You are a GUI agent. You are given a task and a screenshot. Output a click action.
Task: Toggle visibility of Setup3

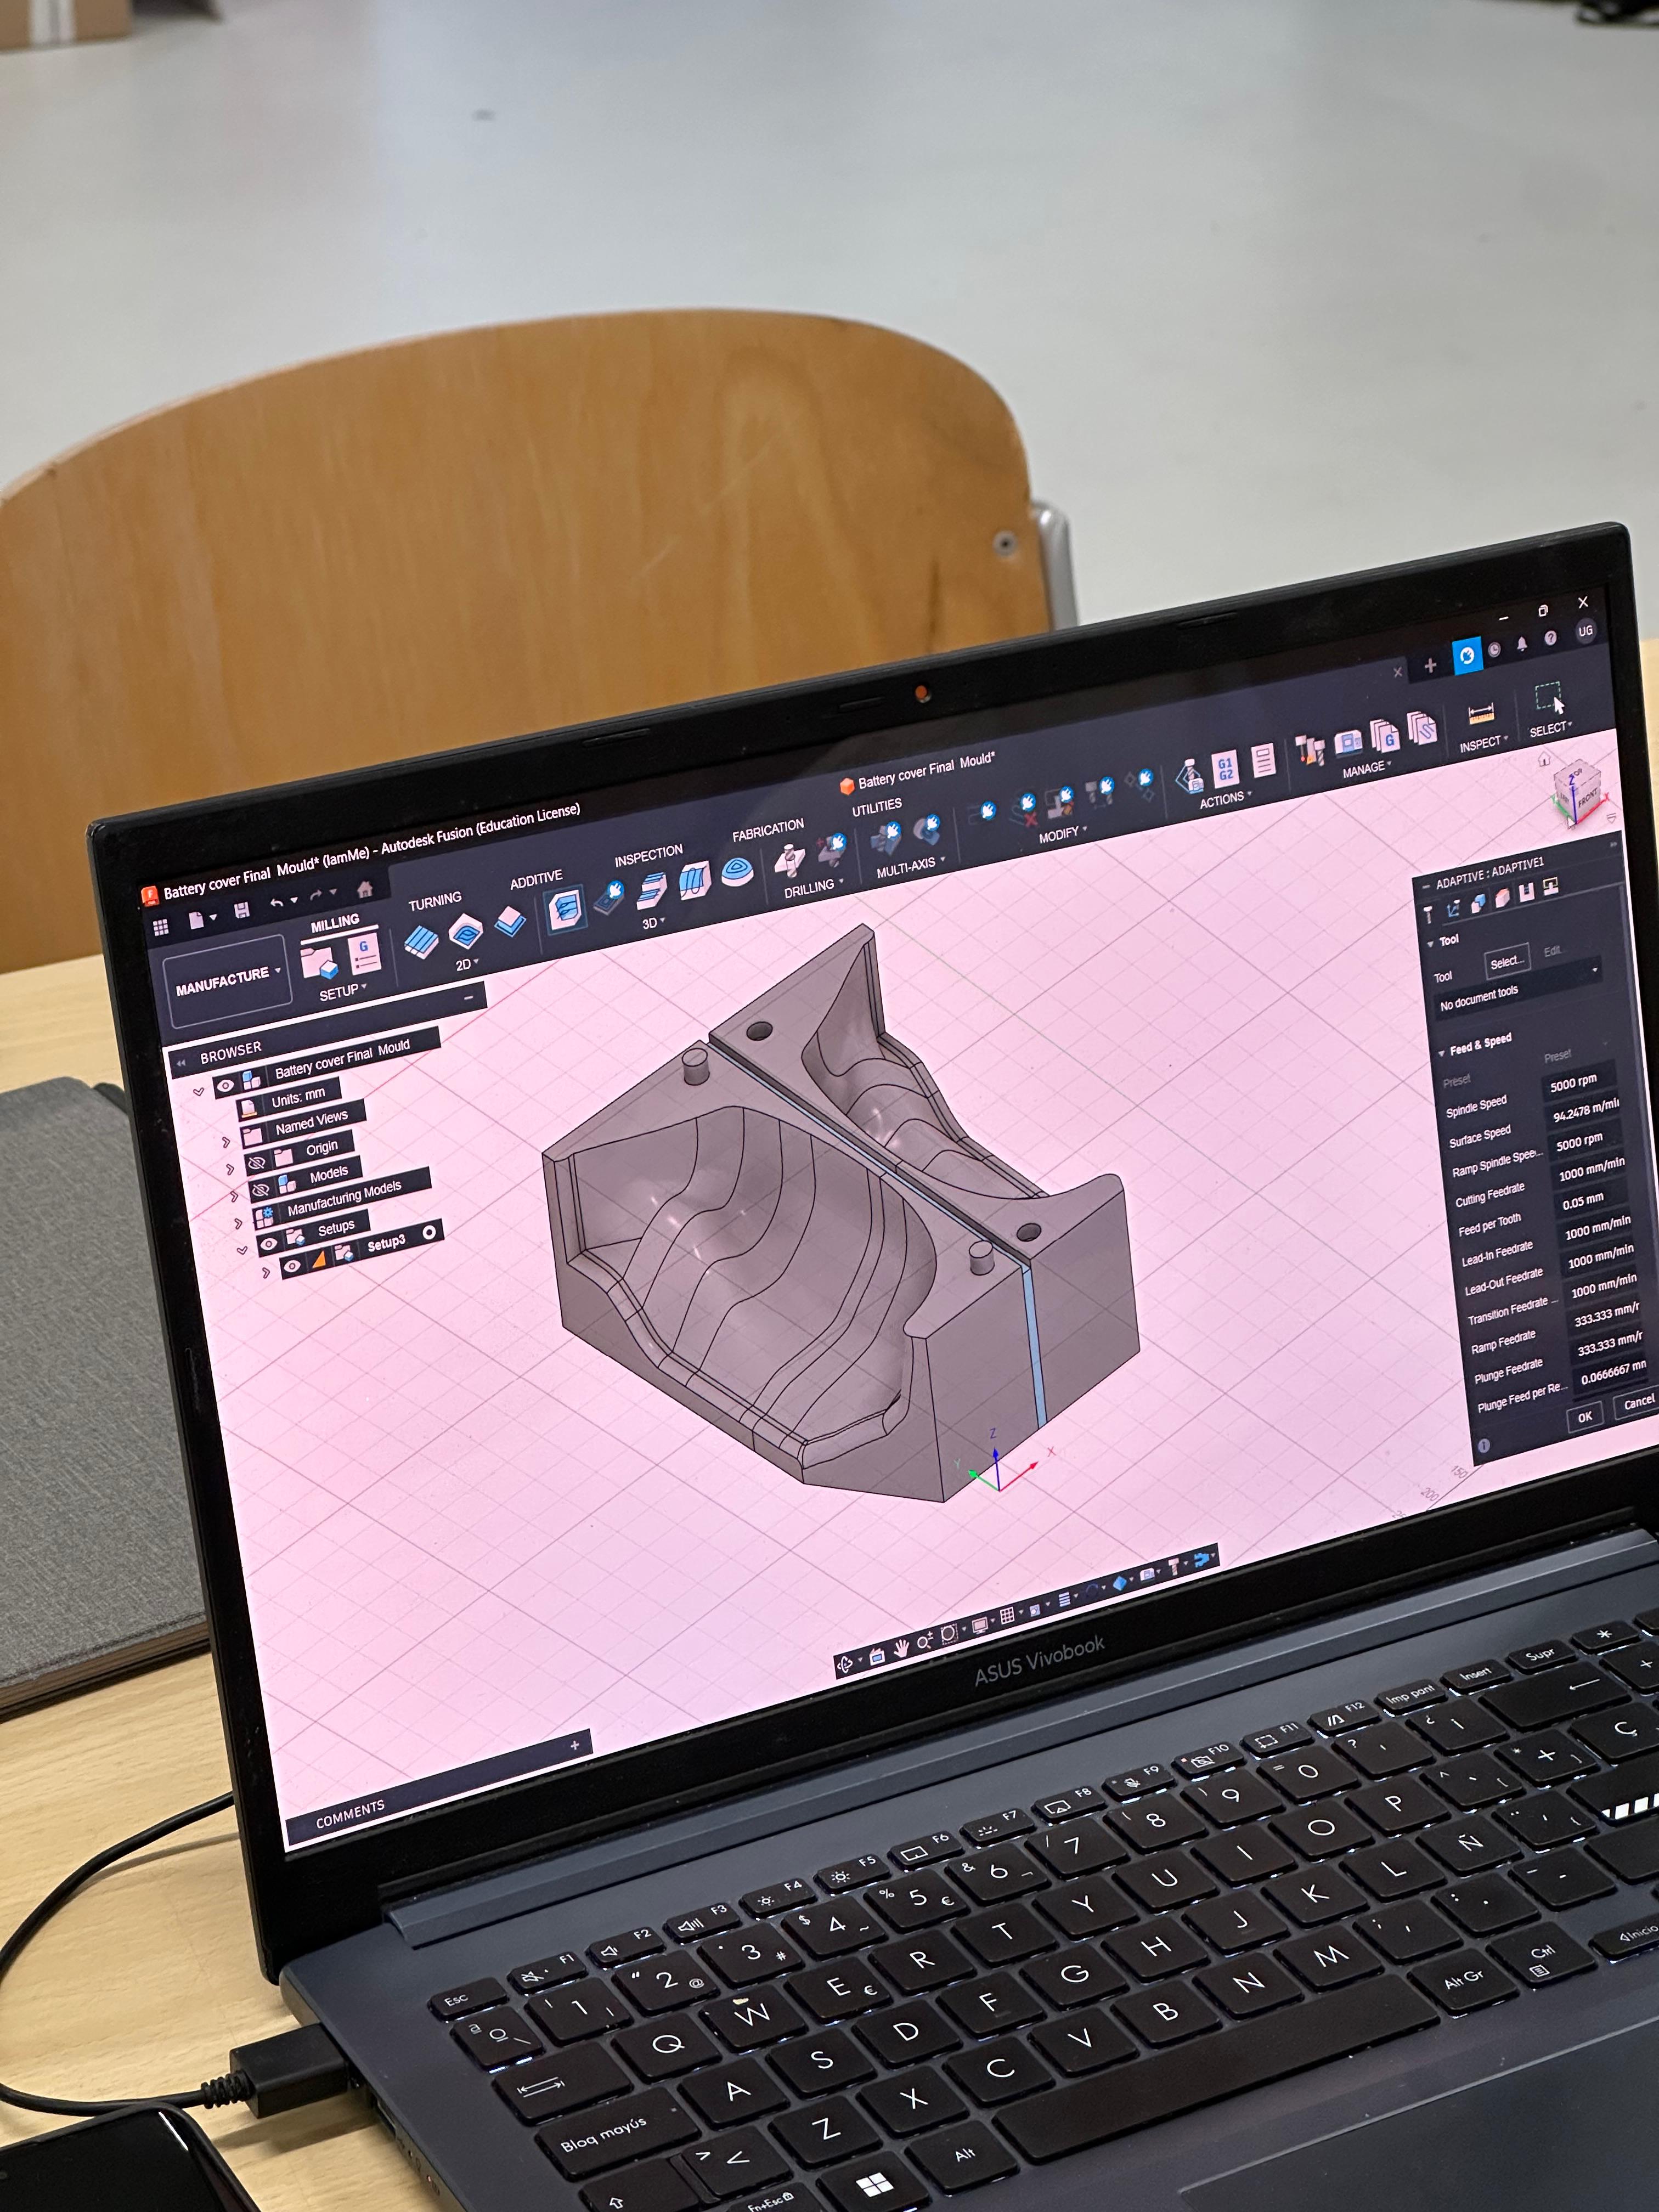pyautogui.click(x=292, y=1267)
